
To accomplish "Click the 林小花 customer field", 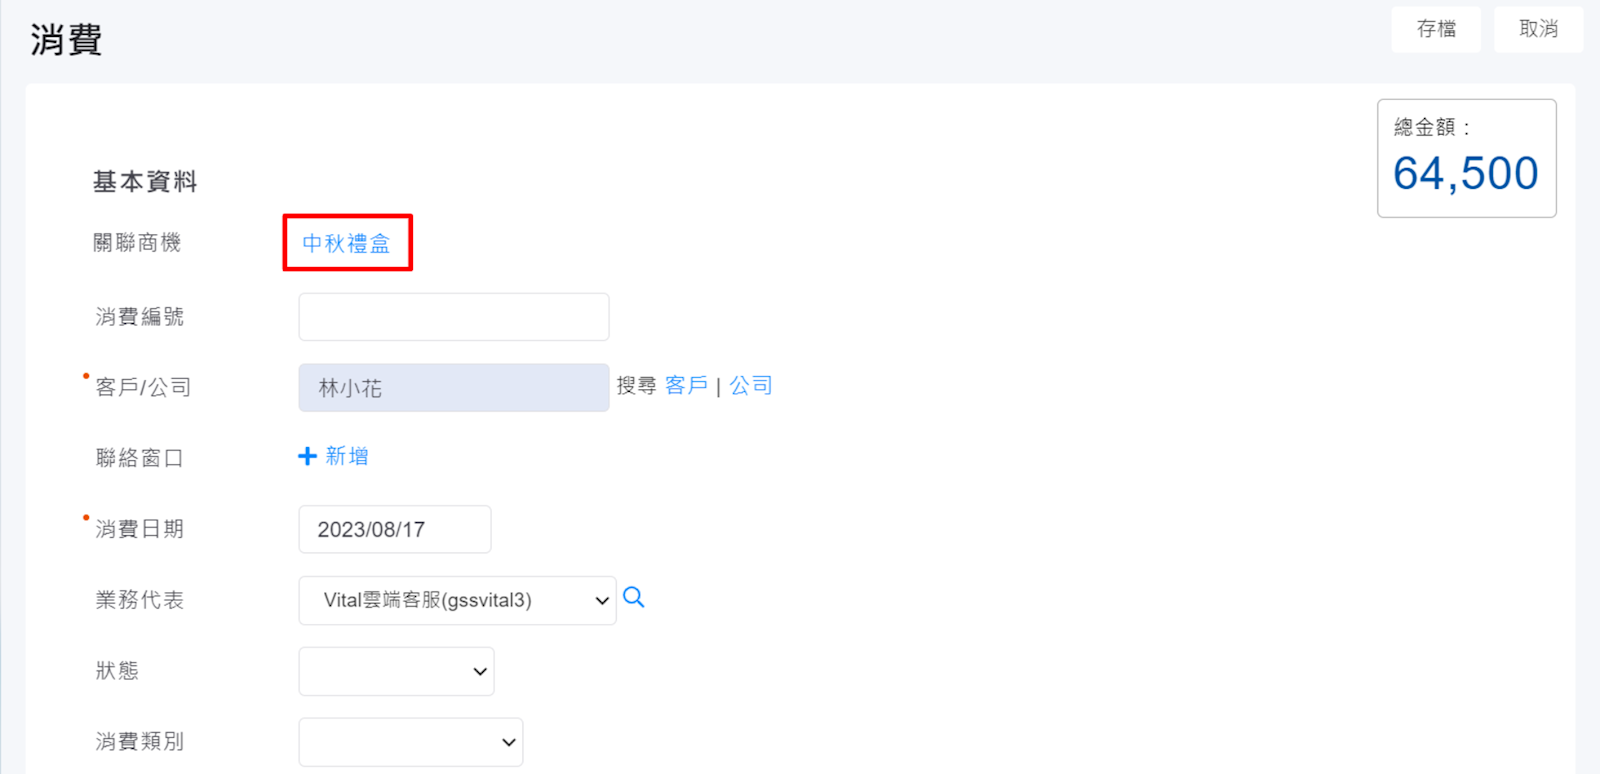I will point(453,388).
